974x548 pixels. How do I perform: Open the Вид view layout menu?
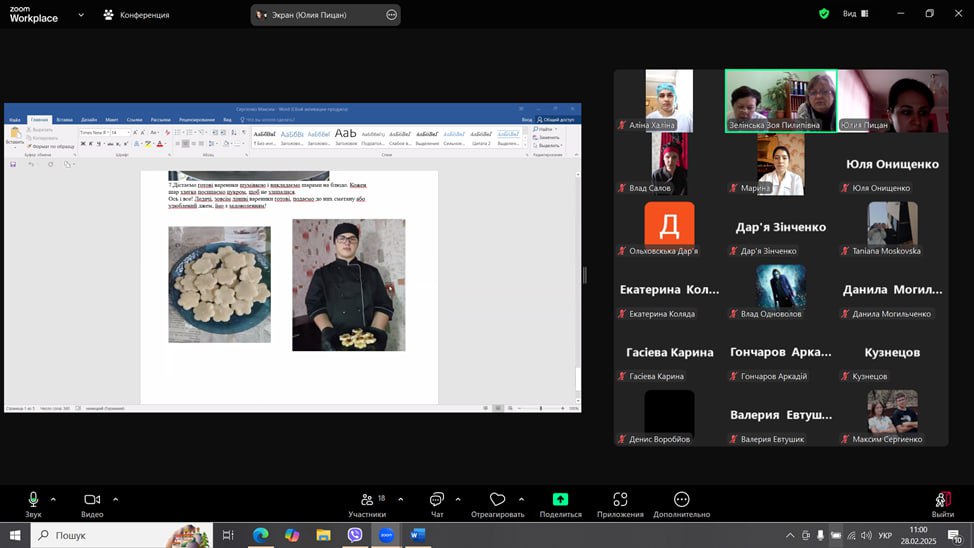(x=855, y=14)
